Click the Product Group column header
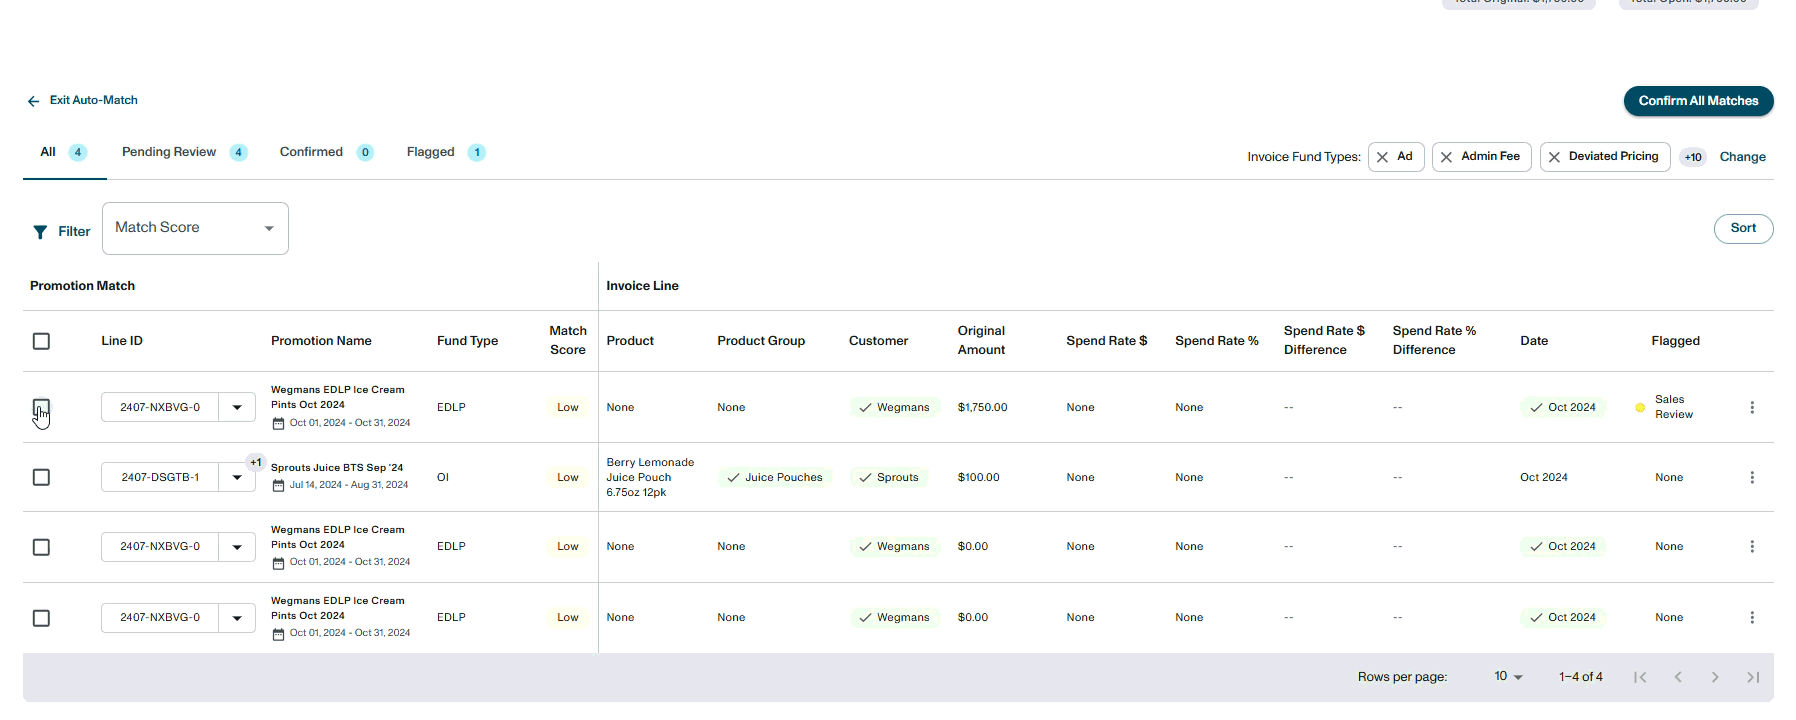The width and height of the screenshot is (1796, 720). tap(761, 341)
